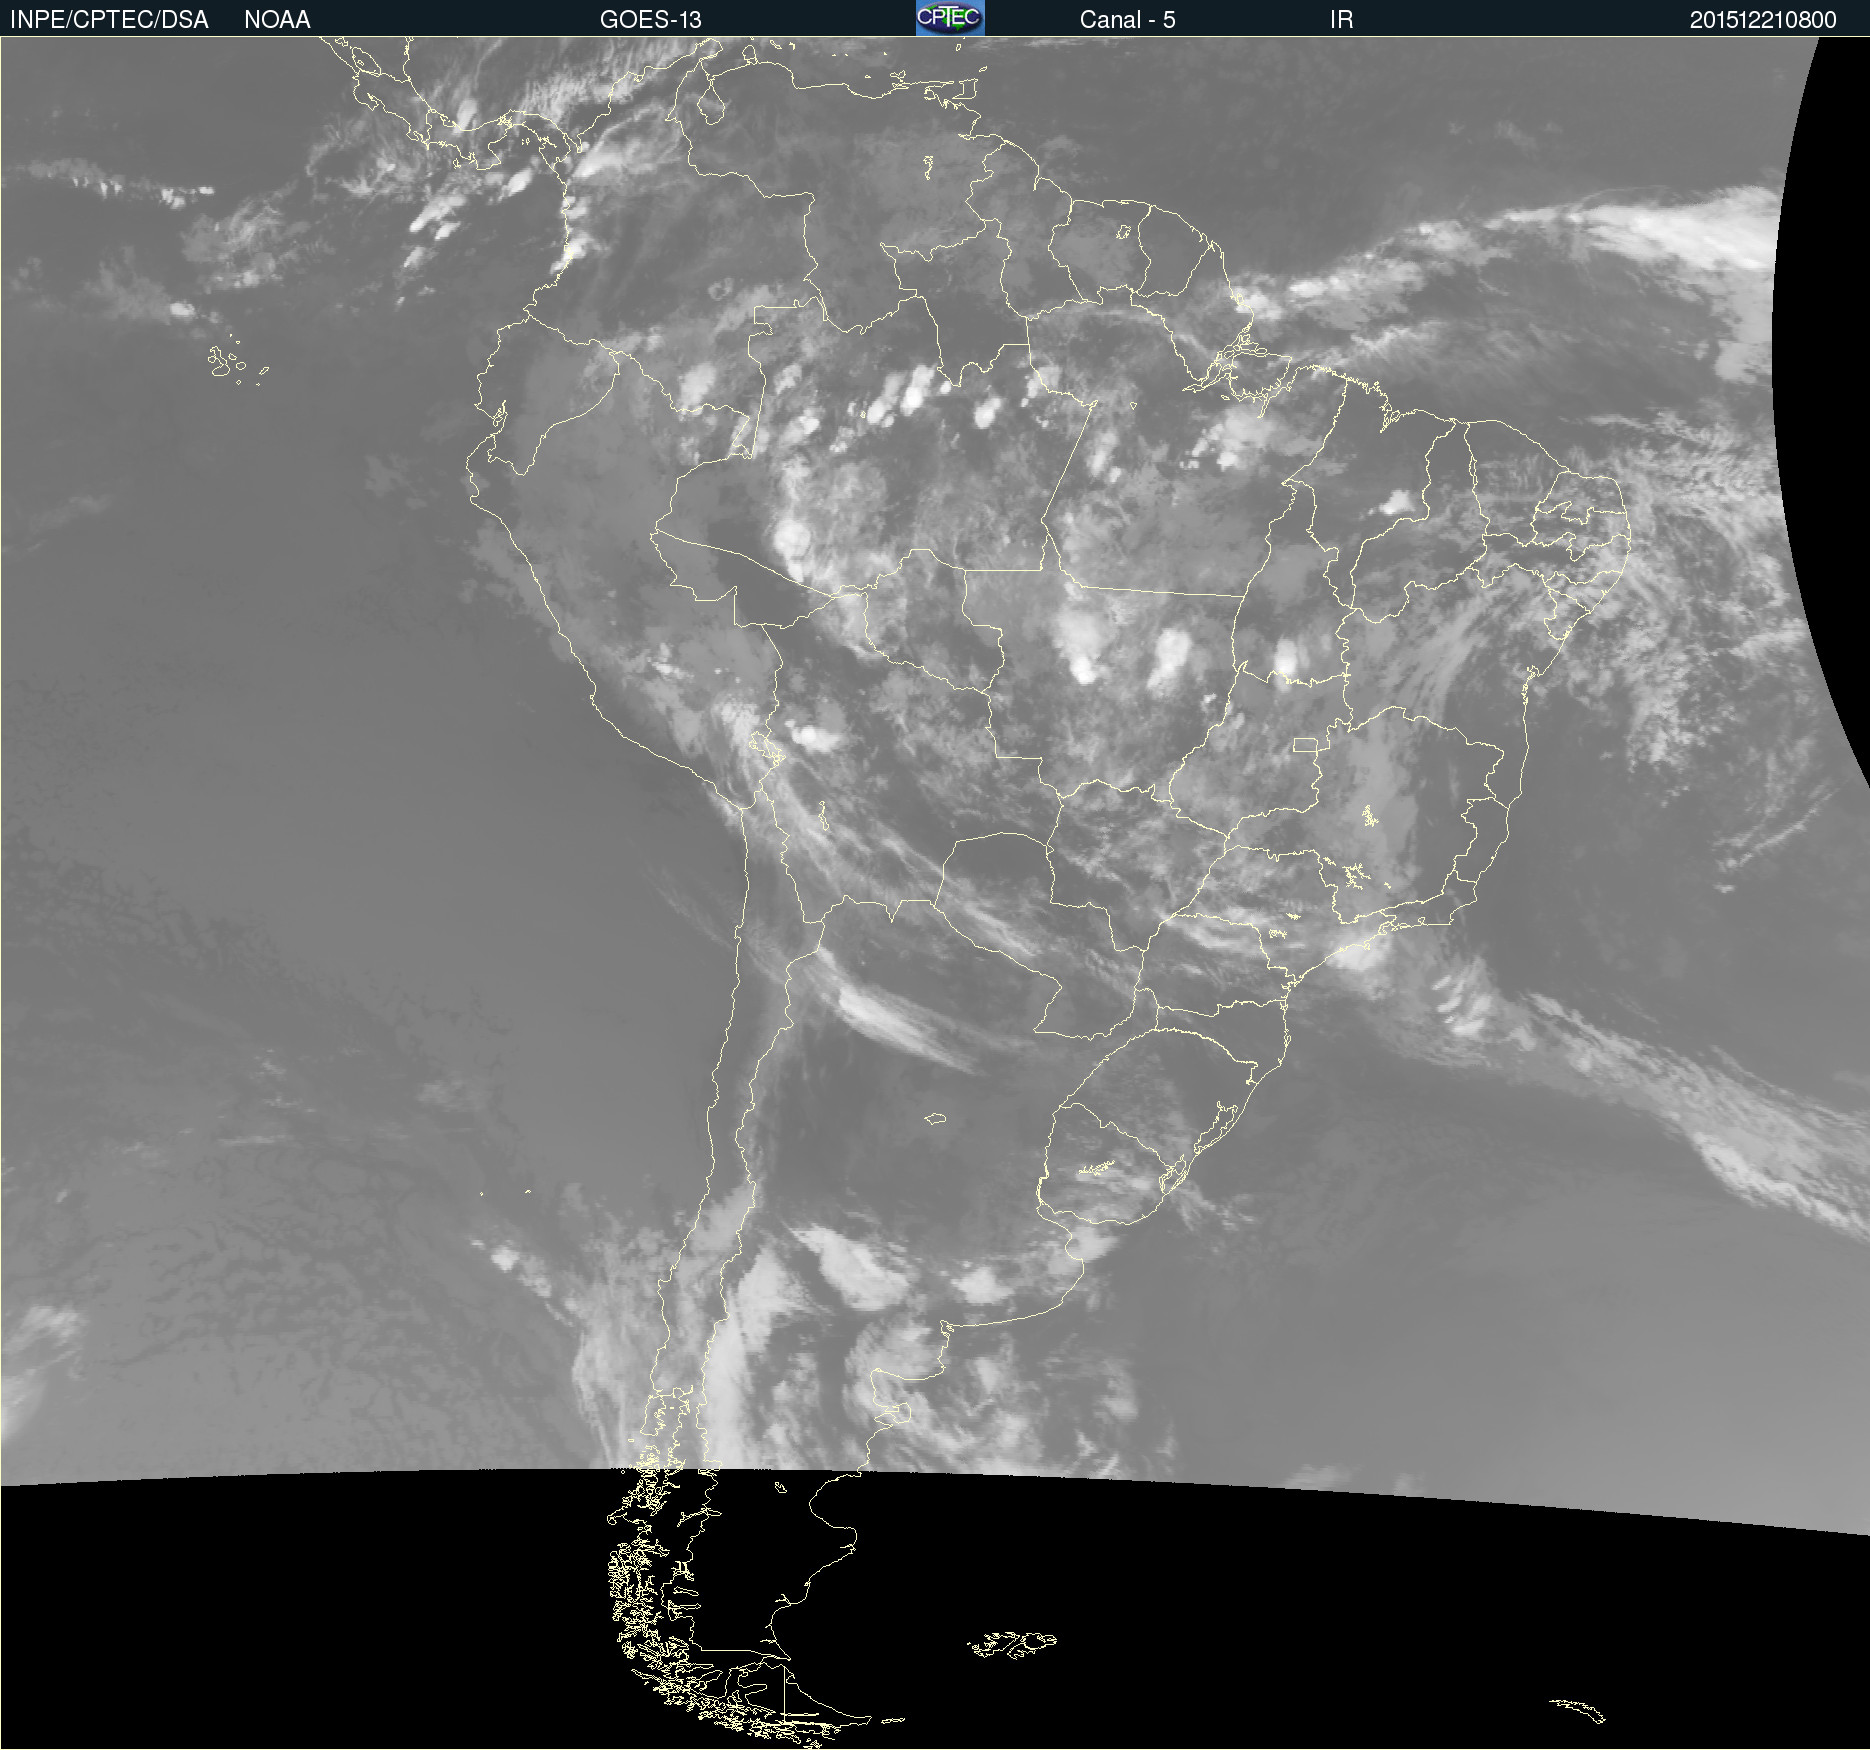Click the 201512210800 timestamp
This screenshot has height=1750, width=1870.
pyautogui.click(x=1763, y=20)
